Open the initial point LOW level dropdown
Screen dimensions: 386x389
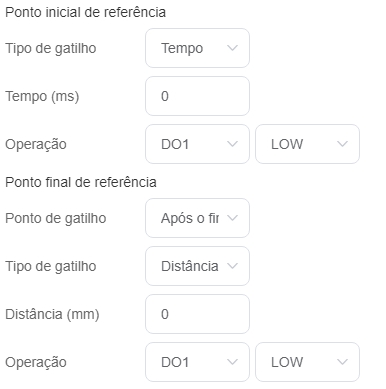click(307, 144)
